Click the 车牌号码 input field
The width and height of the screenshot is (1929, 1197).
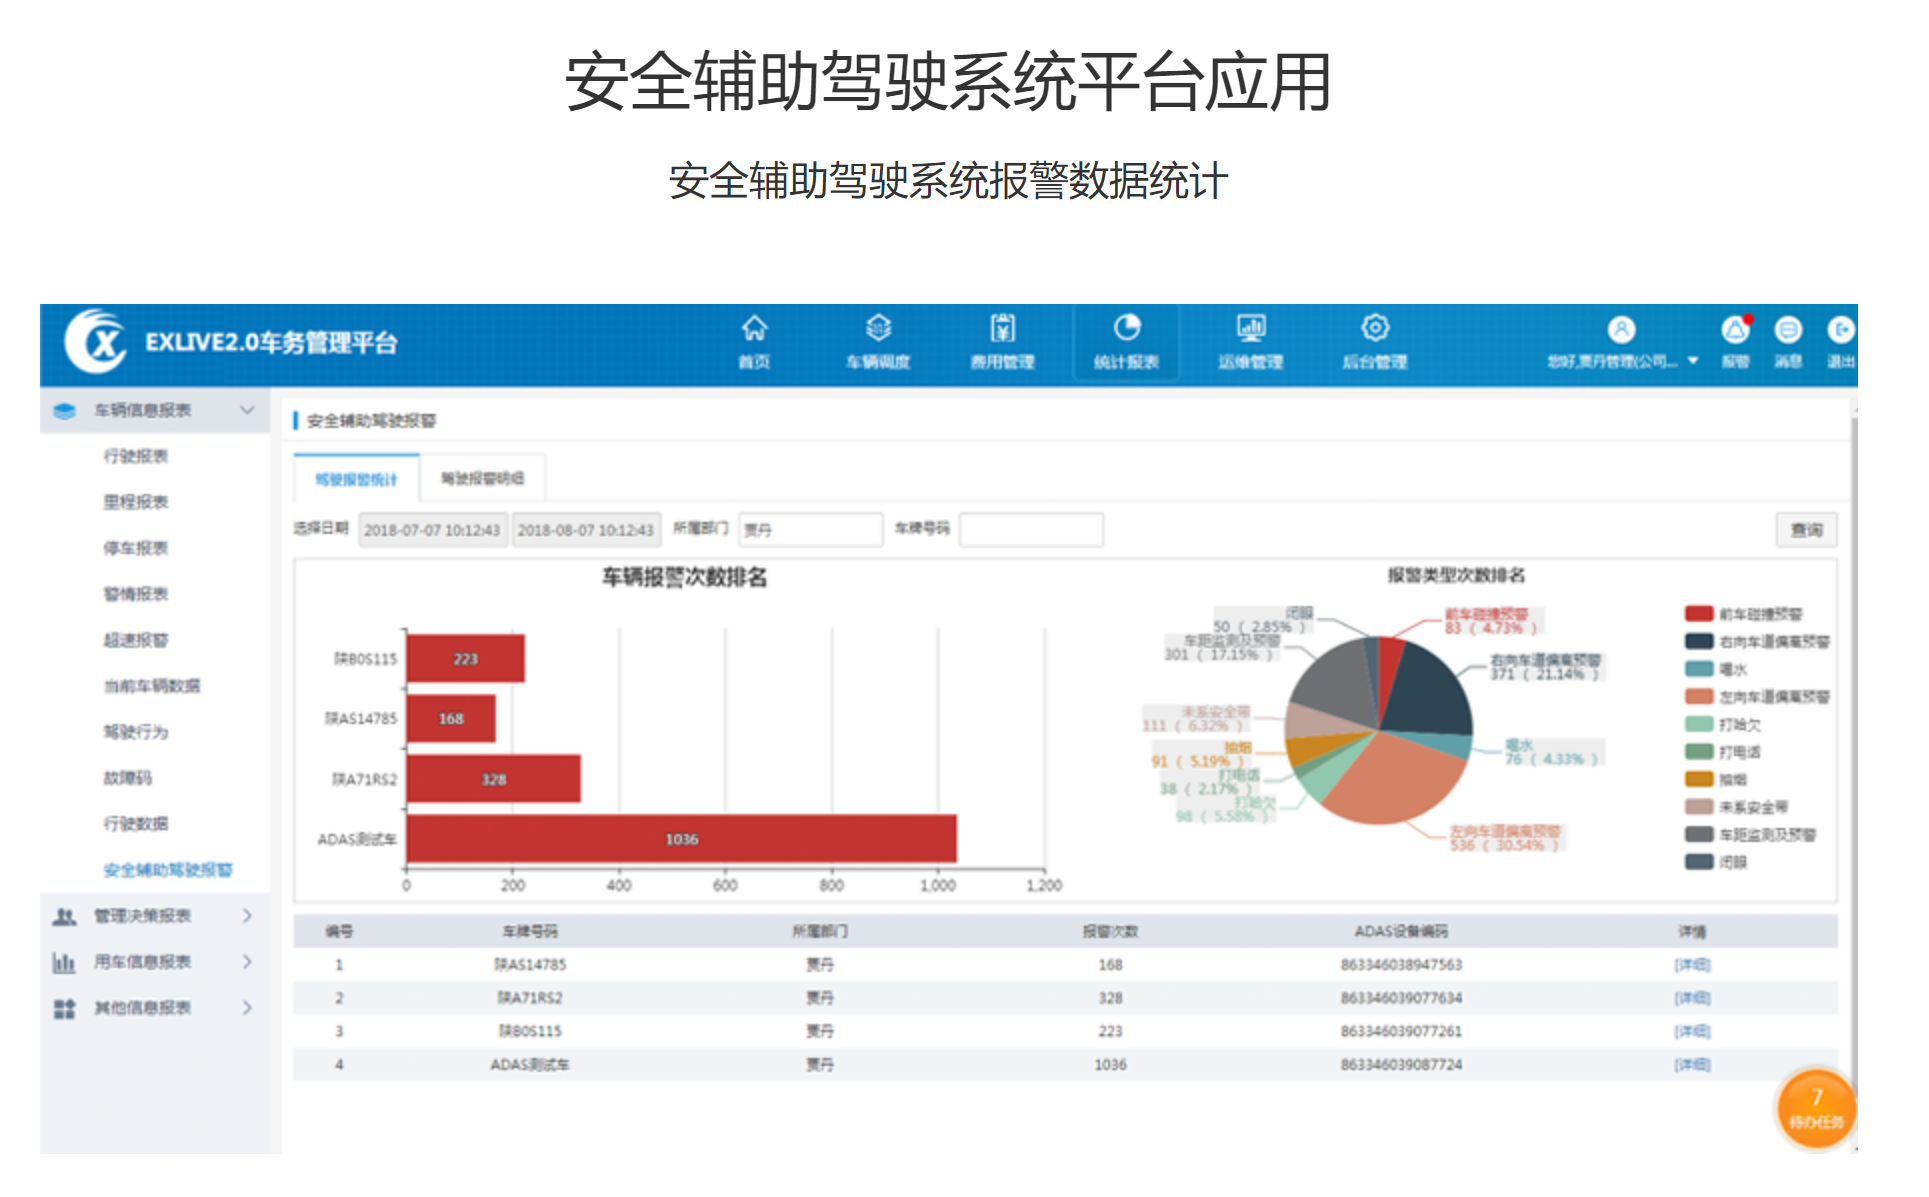point(1031,530)
